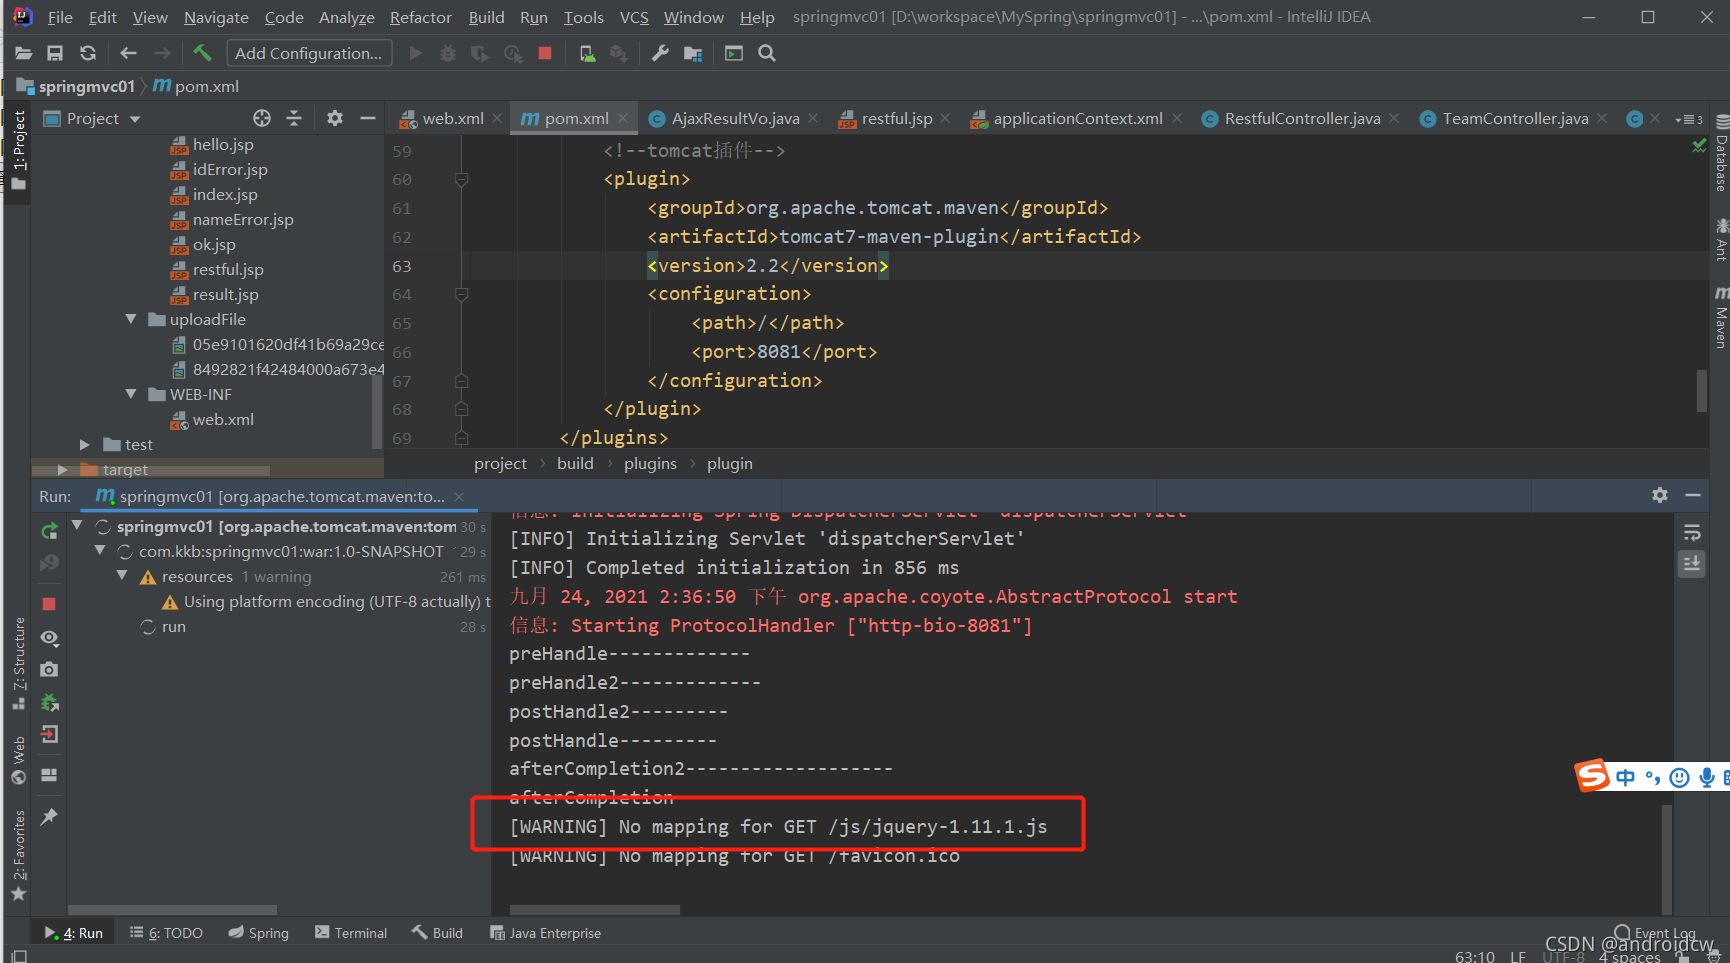Toggle the 2: Favorites side panel

click(x=18, y=856)
